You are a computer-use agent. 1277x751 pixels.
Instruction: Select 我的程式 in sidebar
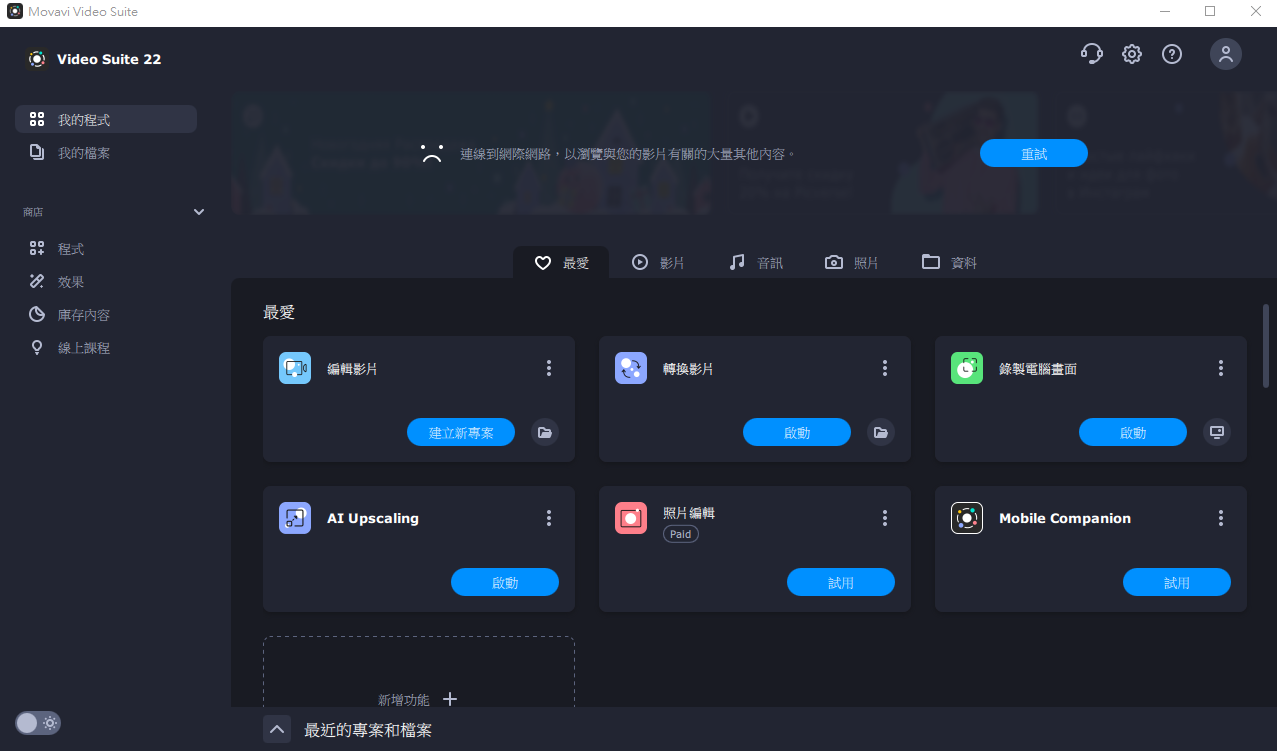click(106, 120)
